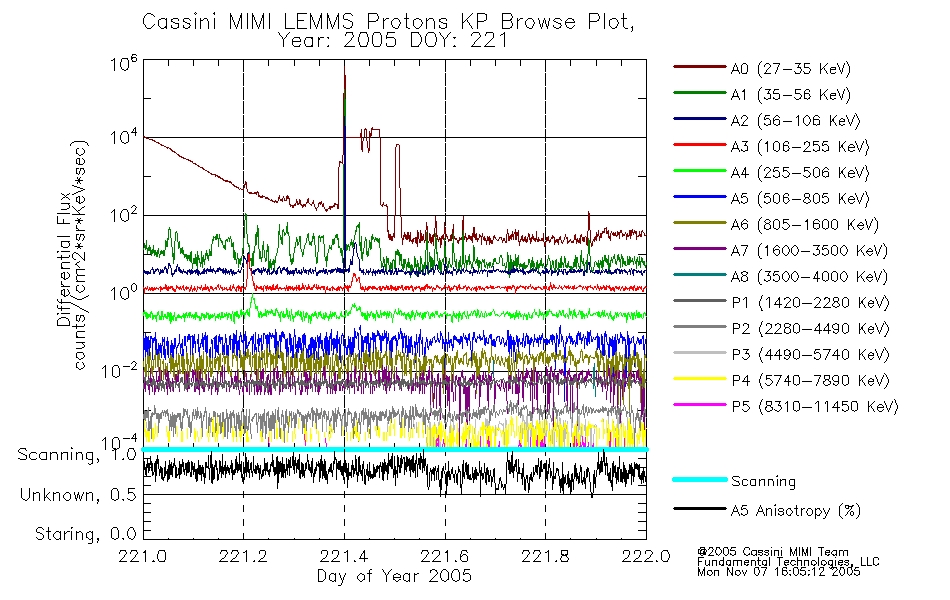Click the magenta P5 legend line swatch
This screenshot has height=600, width=950.
700,404
